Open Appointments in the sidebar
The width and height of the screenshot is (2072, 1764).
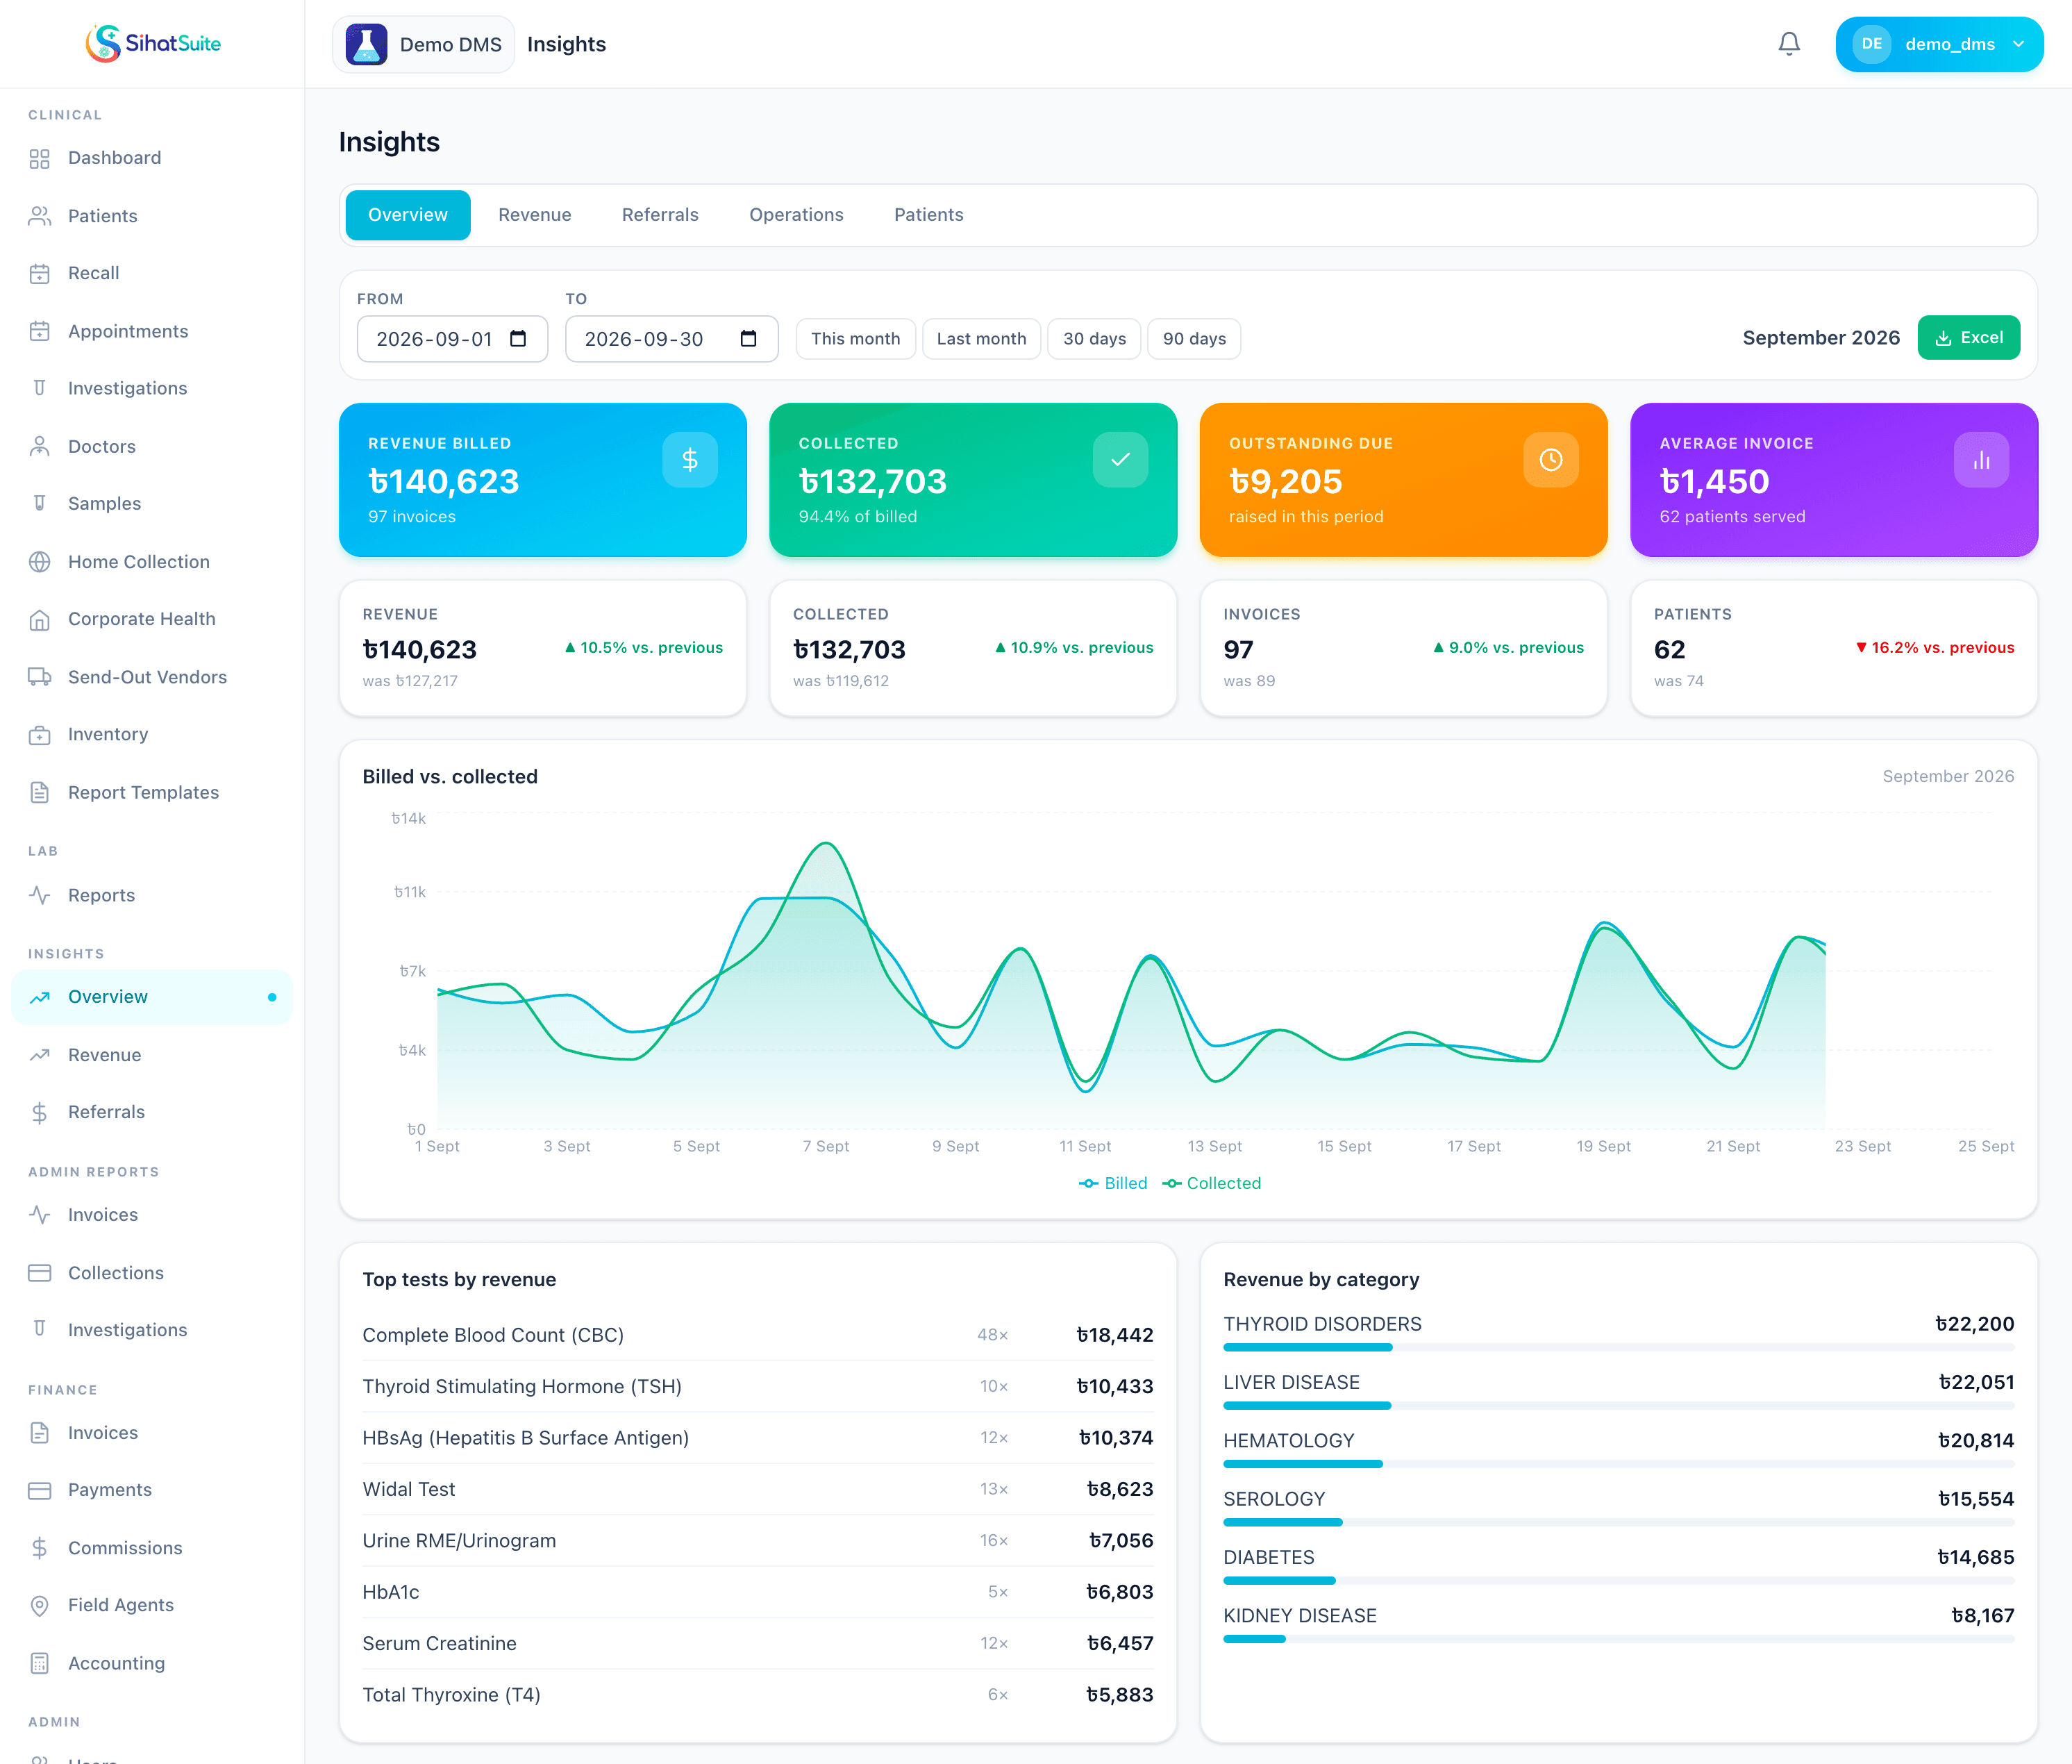pos(152,331)
